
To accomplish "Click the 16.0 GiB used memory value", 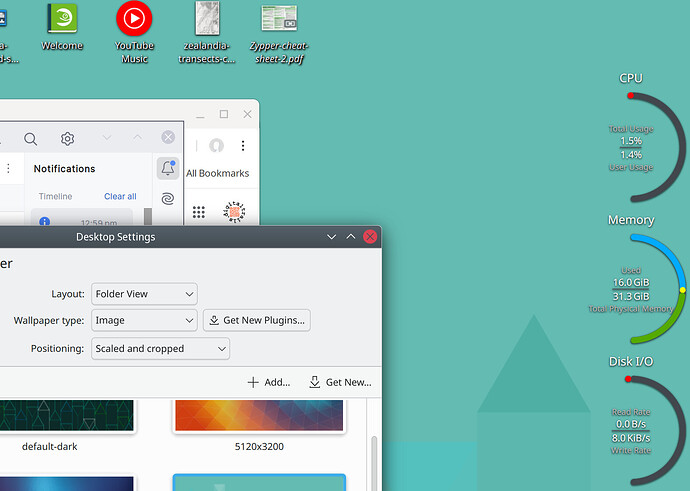I will pos(631,282).
